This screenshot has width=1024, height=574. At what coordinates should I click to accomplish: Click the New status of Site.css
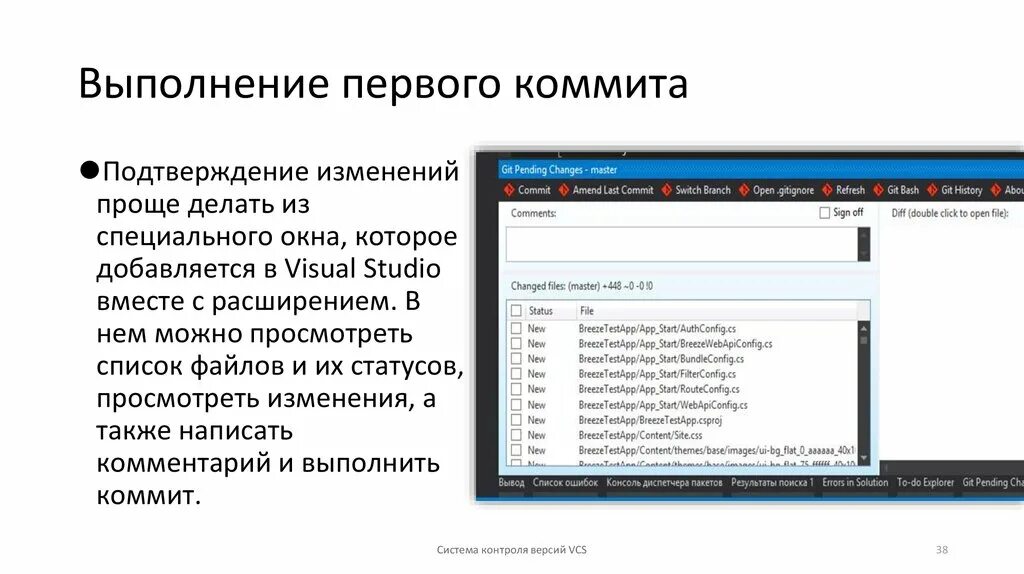tap(536, 435)
